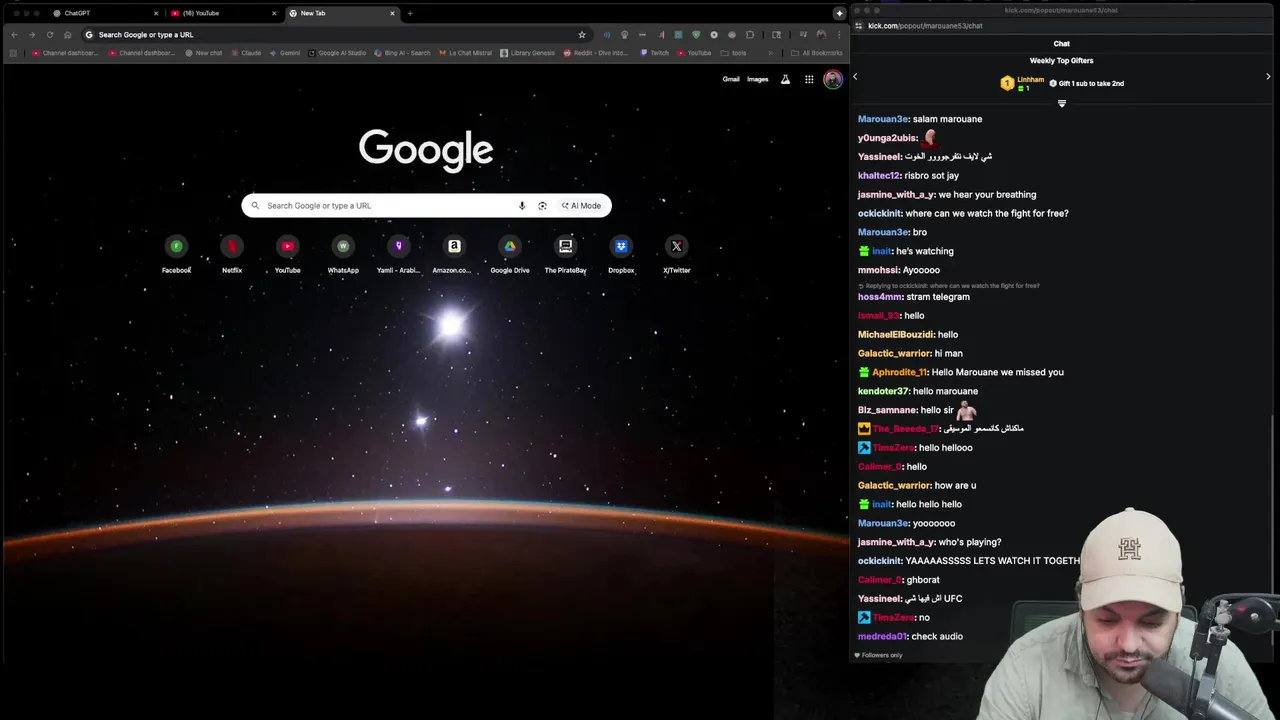
Task: Click the browser forward arrow
Action: pyautogui.click(x=32, y=35)
